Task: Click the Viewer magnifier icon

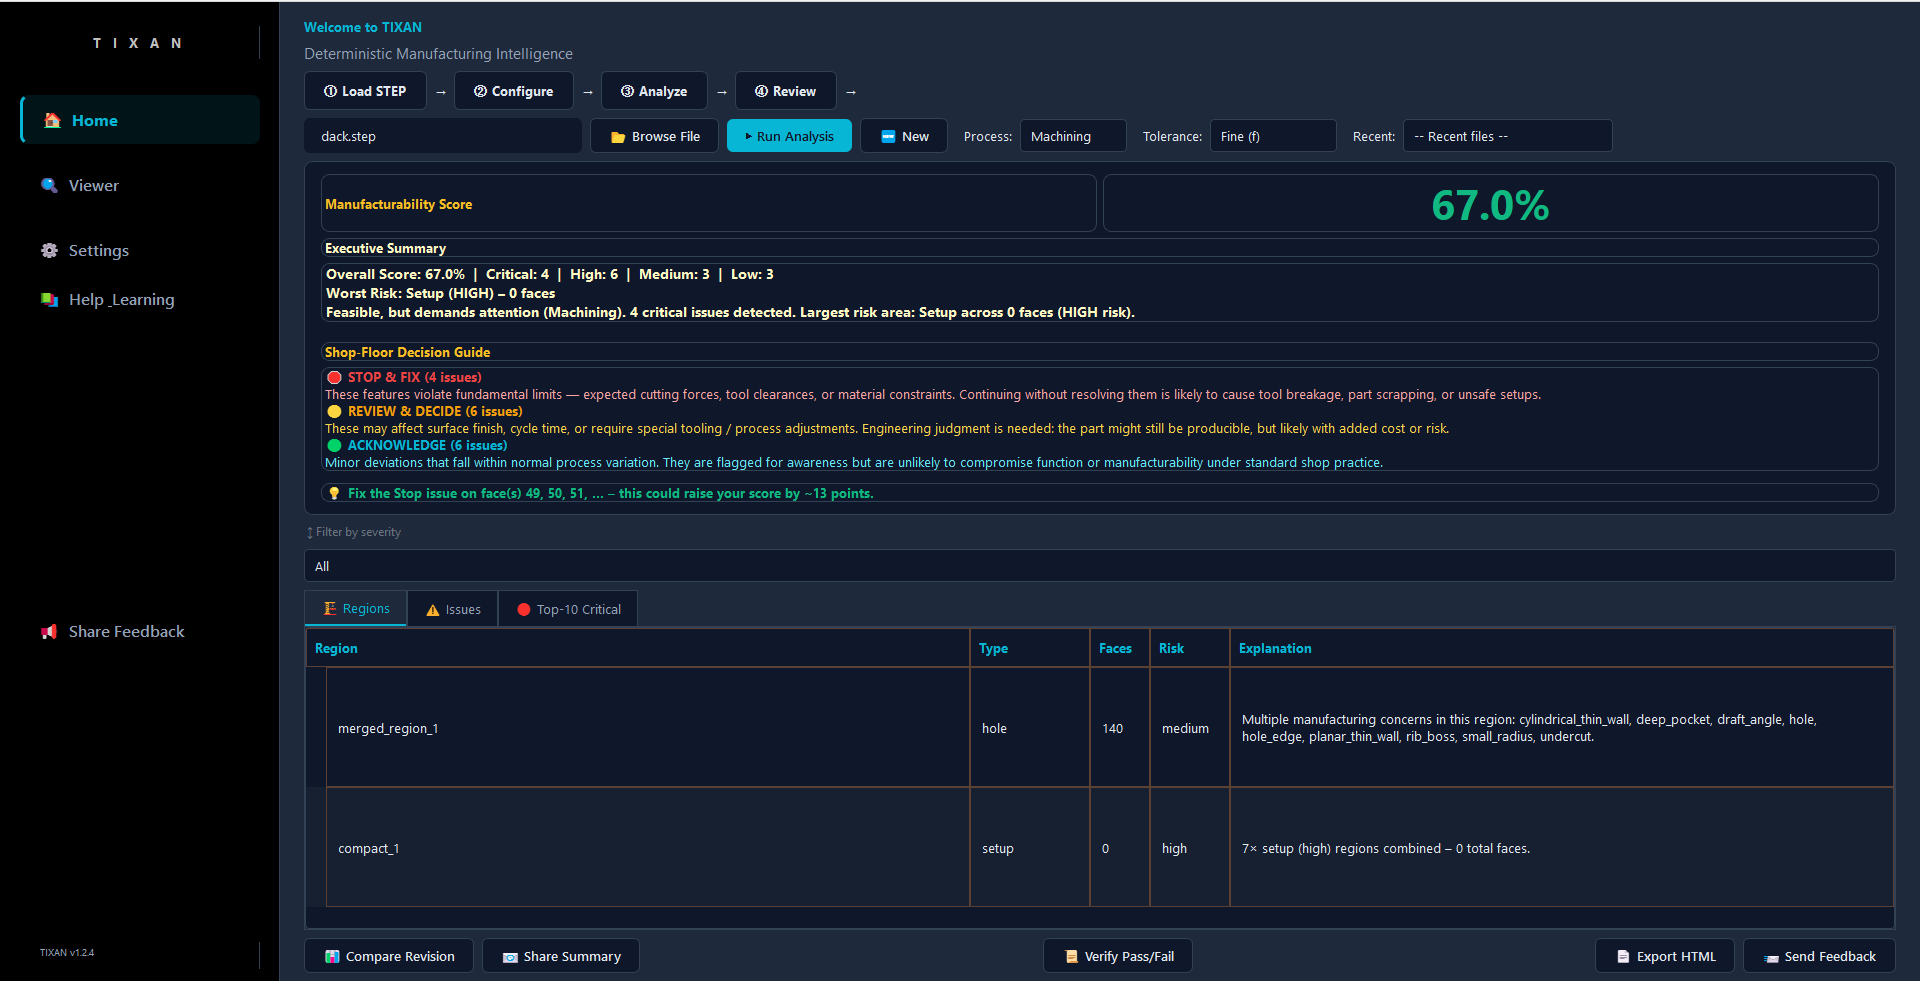Action: (x=49, y=185)
